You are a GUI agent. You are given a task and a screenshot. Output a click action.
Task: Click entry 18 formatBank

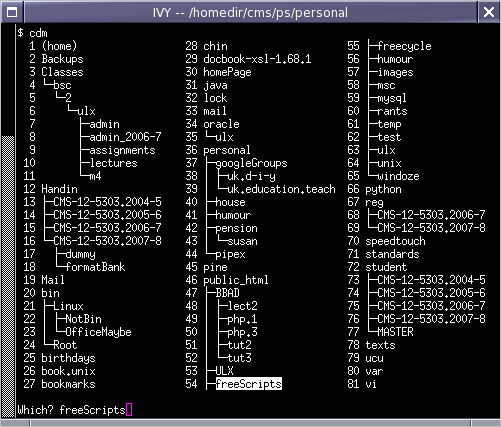pyautogui.click(x=95, y=267)
